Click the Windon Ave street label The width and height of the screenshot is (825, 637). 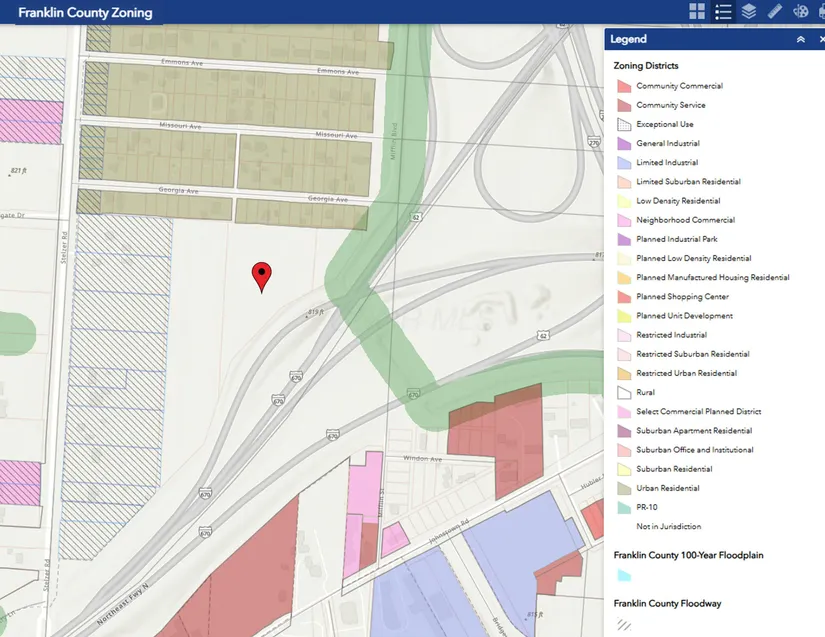click(x=421, y=459)
